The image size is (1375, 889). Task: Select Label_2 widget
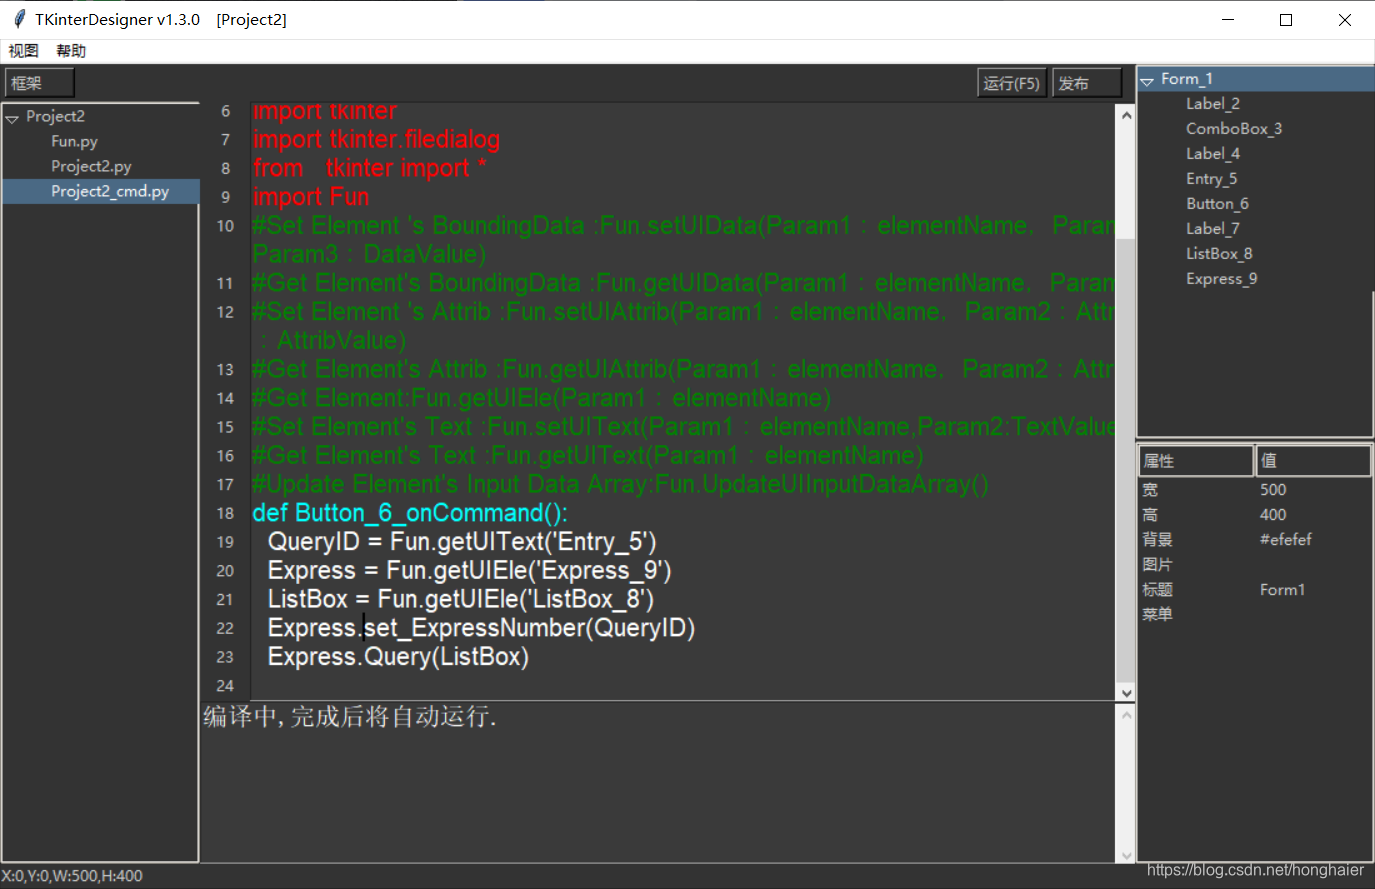pos(1212,104)
